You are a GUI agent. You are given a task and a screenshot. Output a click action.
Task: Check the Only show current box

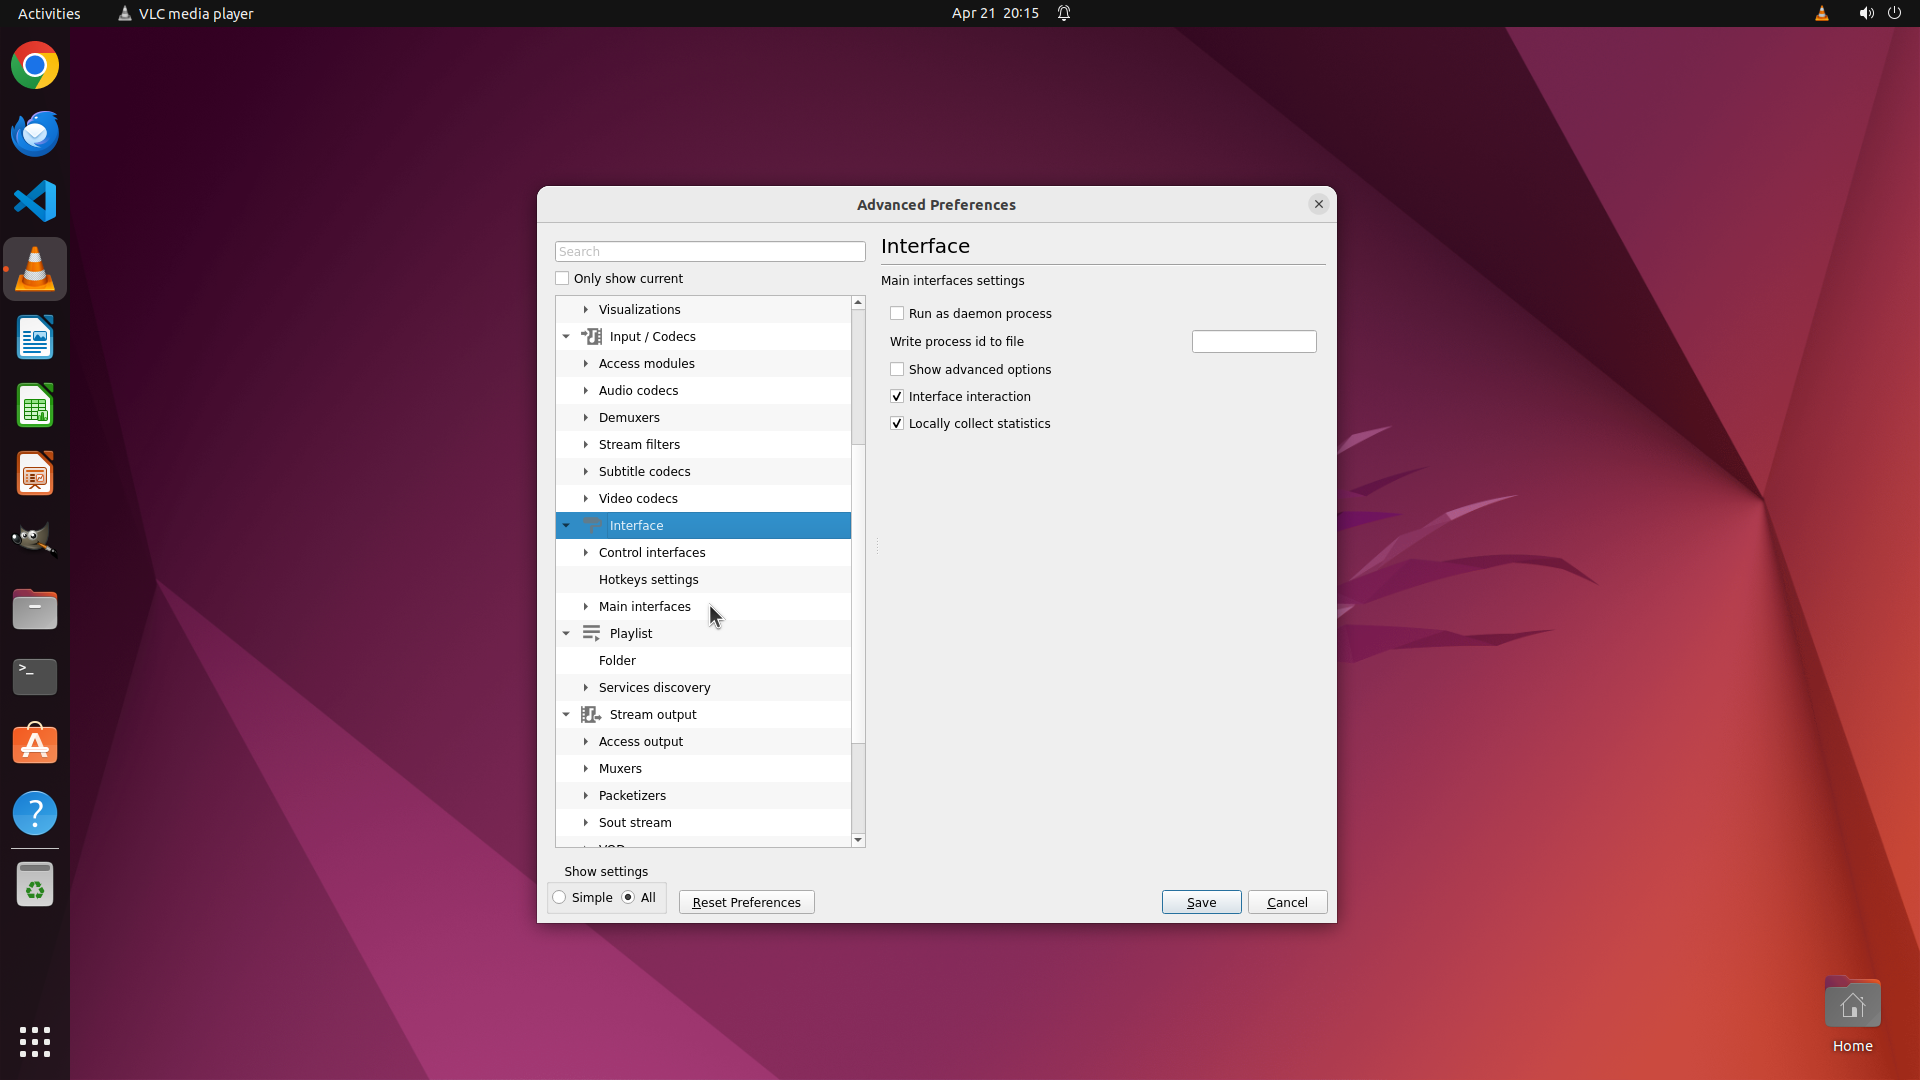[x=562, y=278]
